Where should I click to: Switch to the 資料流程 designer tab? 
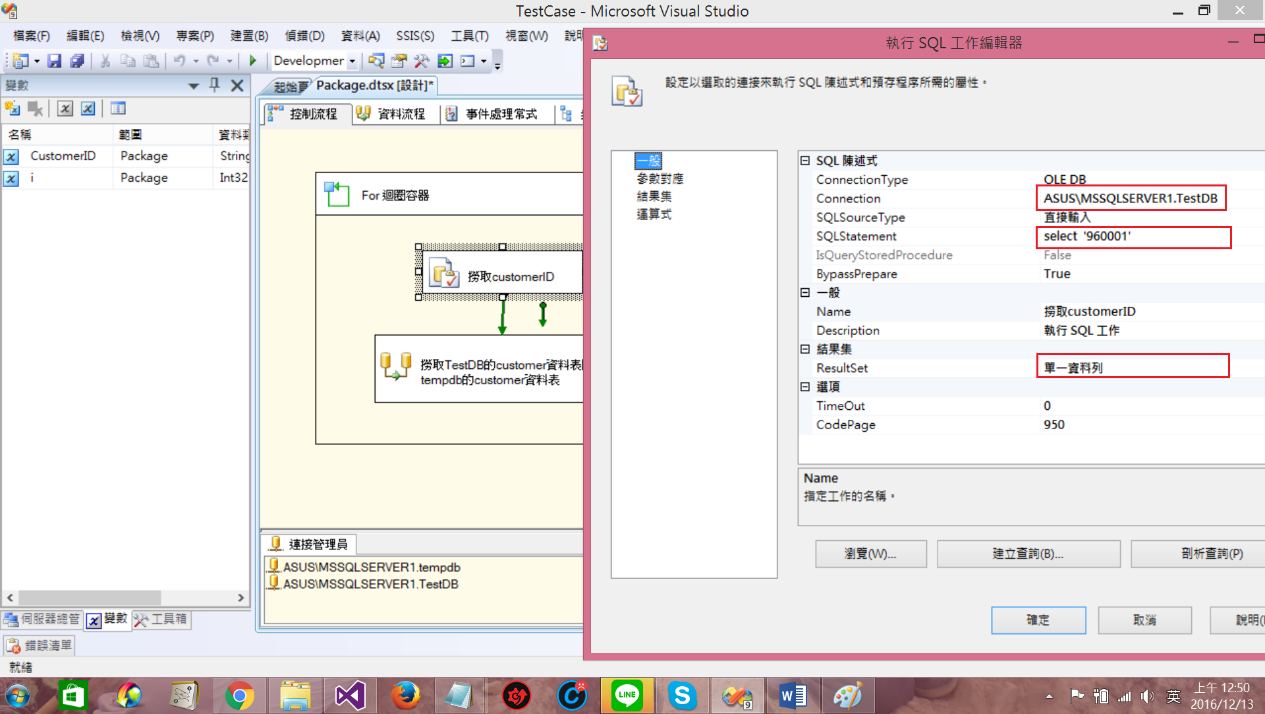click(394, 114)
